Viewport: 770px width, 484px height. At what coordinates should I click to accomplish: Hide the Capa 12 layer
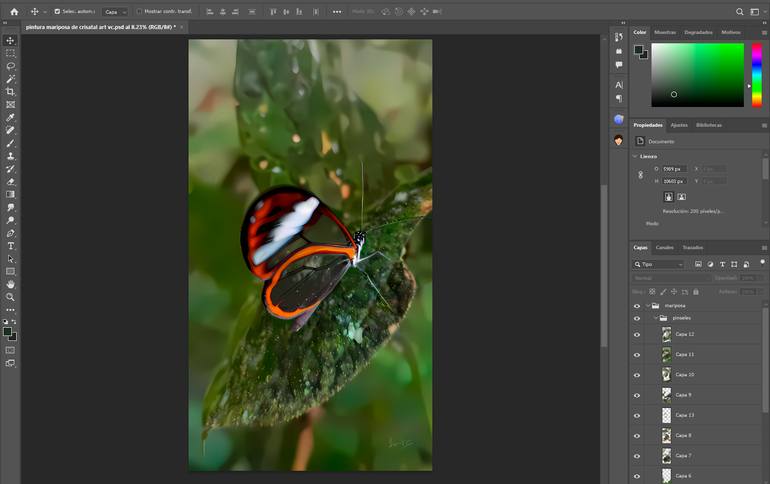pyautogui.click(x=637, y=334)
